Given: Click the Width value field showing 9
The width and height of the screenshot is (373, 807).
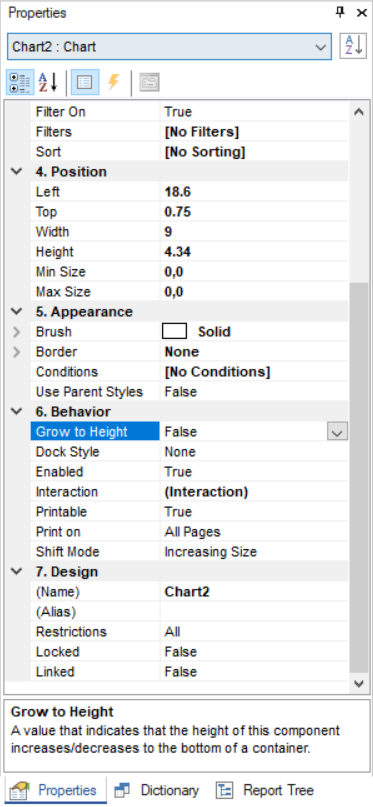Looking at the screenshot, I should [254, 232].
